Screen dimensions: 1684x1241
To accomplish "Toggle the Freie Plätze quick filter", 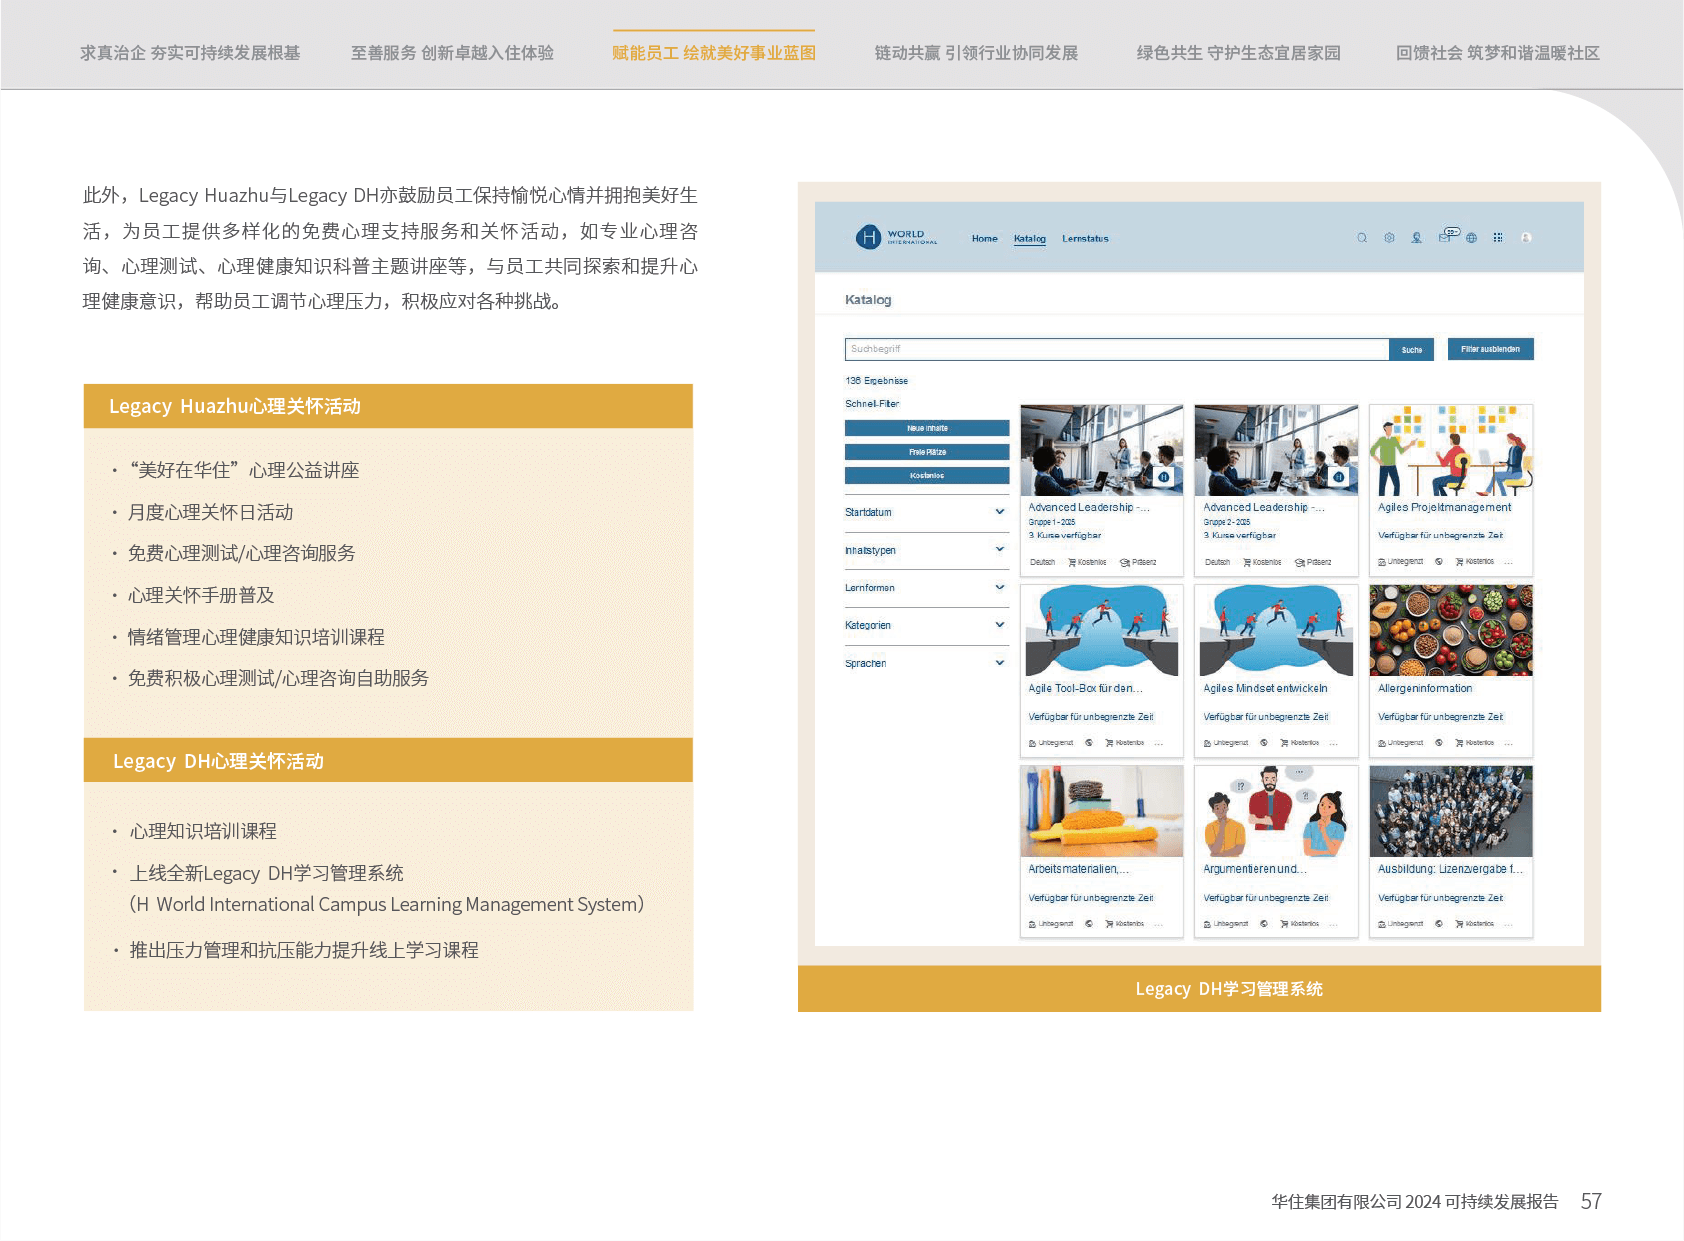I will point(927,452).
